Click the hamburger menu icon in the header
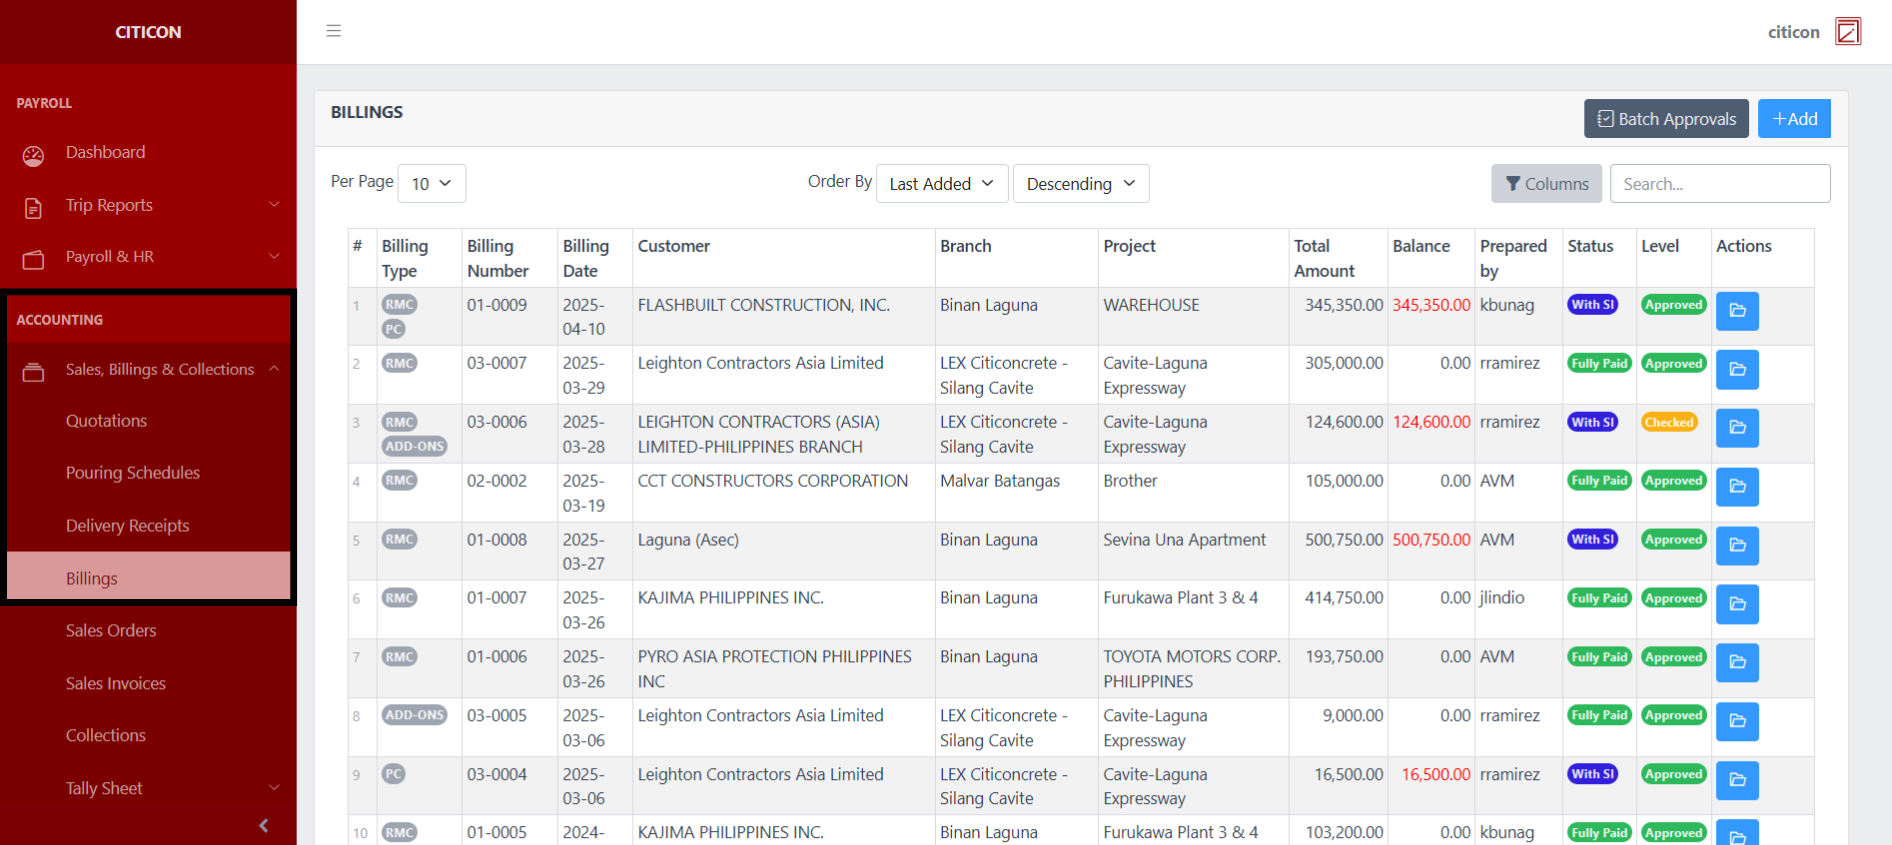The height and width of the screenshot is (845, 1892). (334, 31)
